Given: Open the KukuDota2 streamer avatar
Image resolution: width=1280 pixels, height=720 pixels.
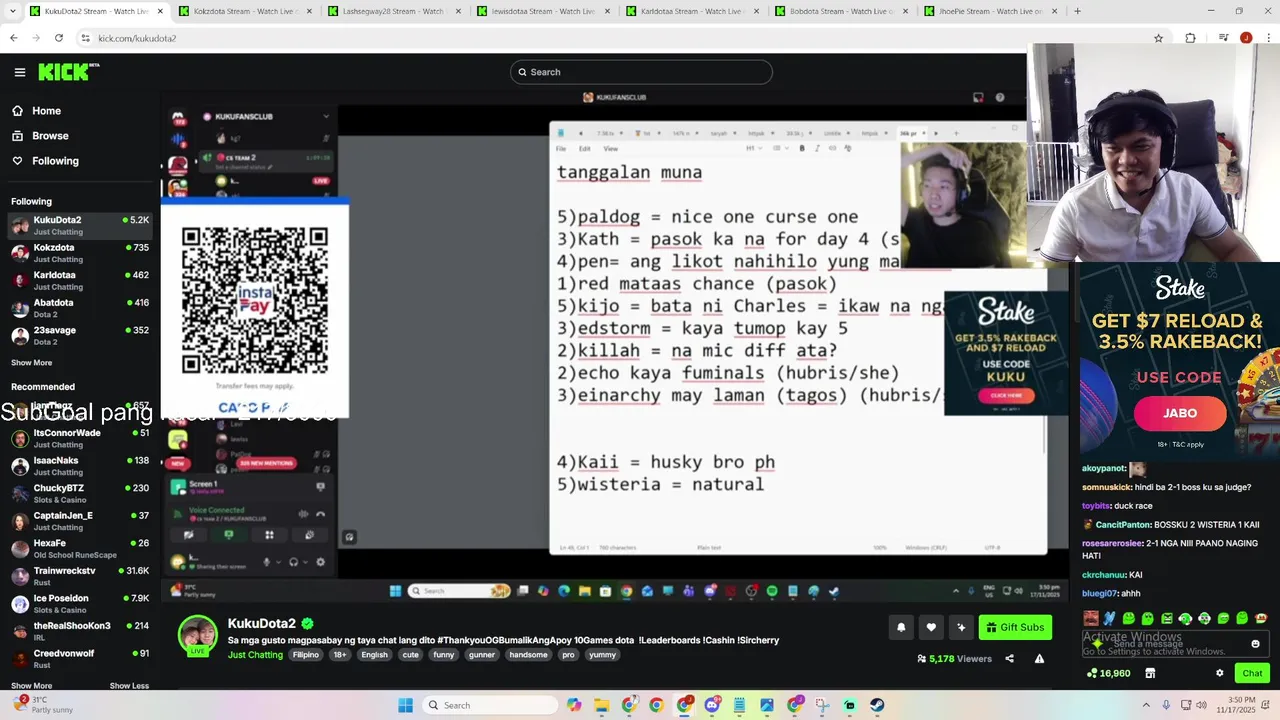Looking at the screenshot, I should (x=198, y=636).
